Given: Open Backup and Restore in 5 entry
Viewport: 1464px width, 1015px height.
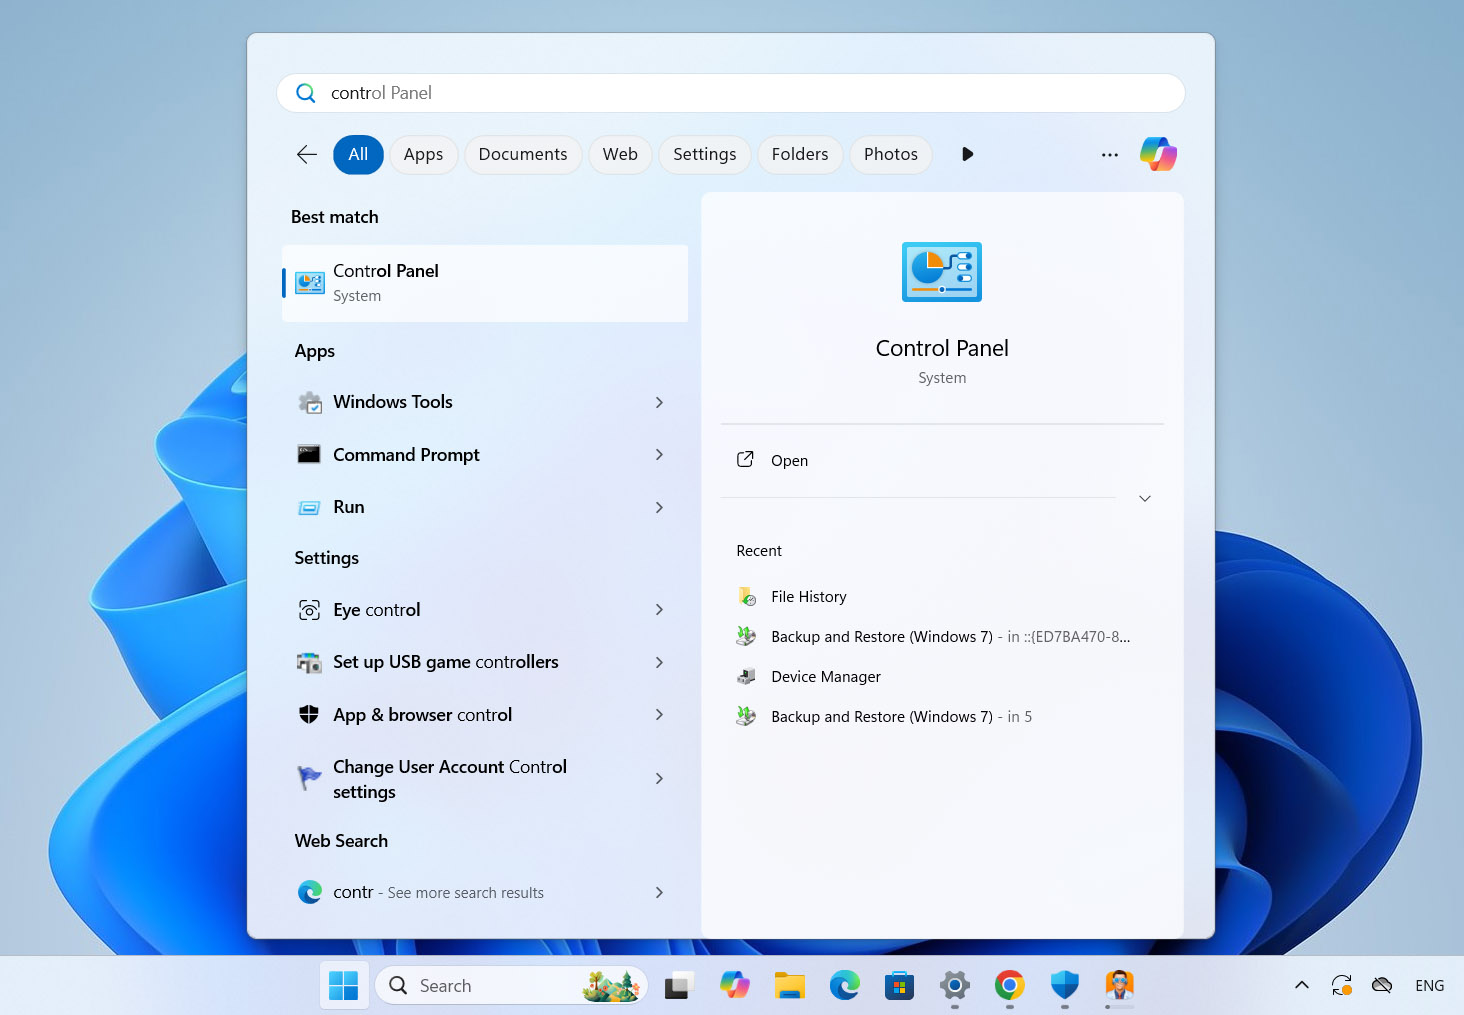Looking at the screenshot, I should point(902,717).
